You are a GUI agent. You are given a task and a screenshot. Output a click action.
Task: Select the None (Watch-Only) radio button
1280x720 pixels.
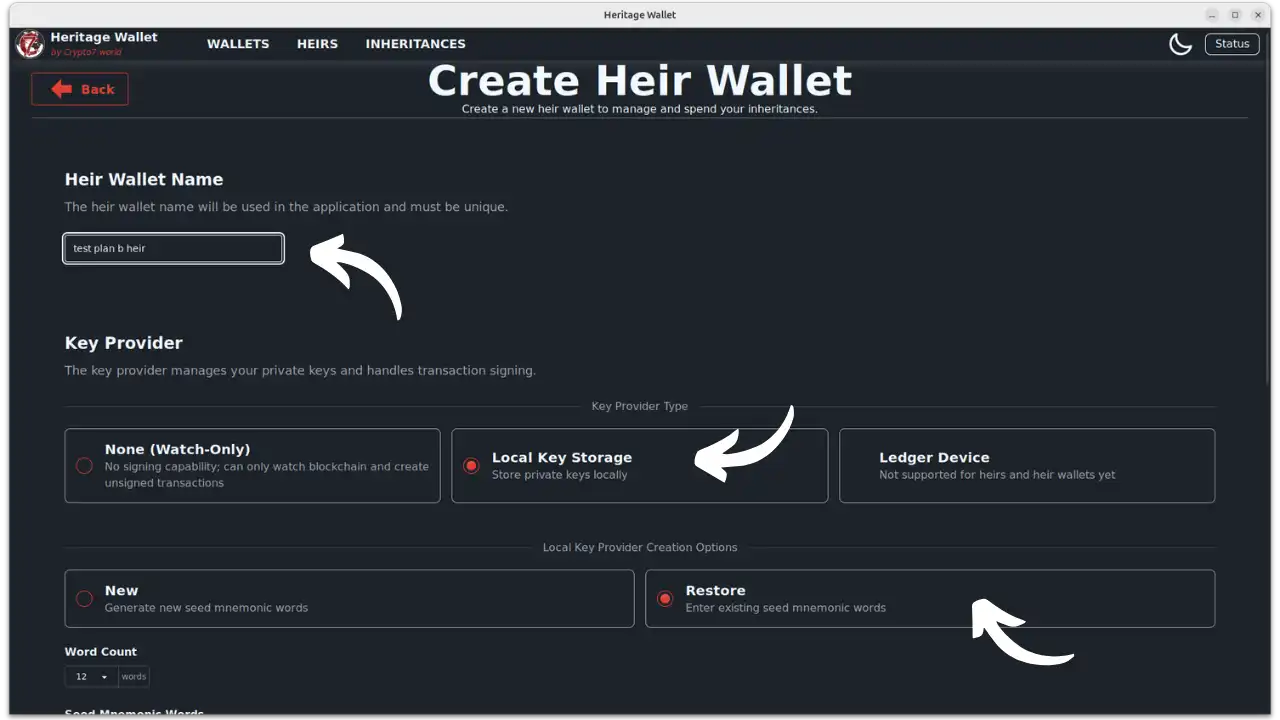click(84, 465)
